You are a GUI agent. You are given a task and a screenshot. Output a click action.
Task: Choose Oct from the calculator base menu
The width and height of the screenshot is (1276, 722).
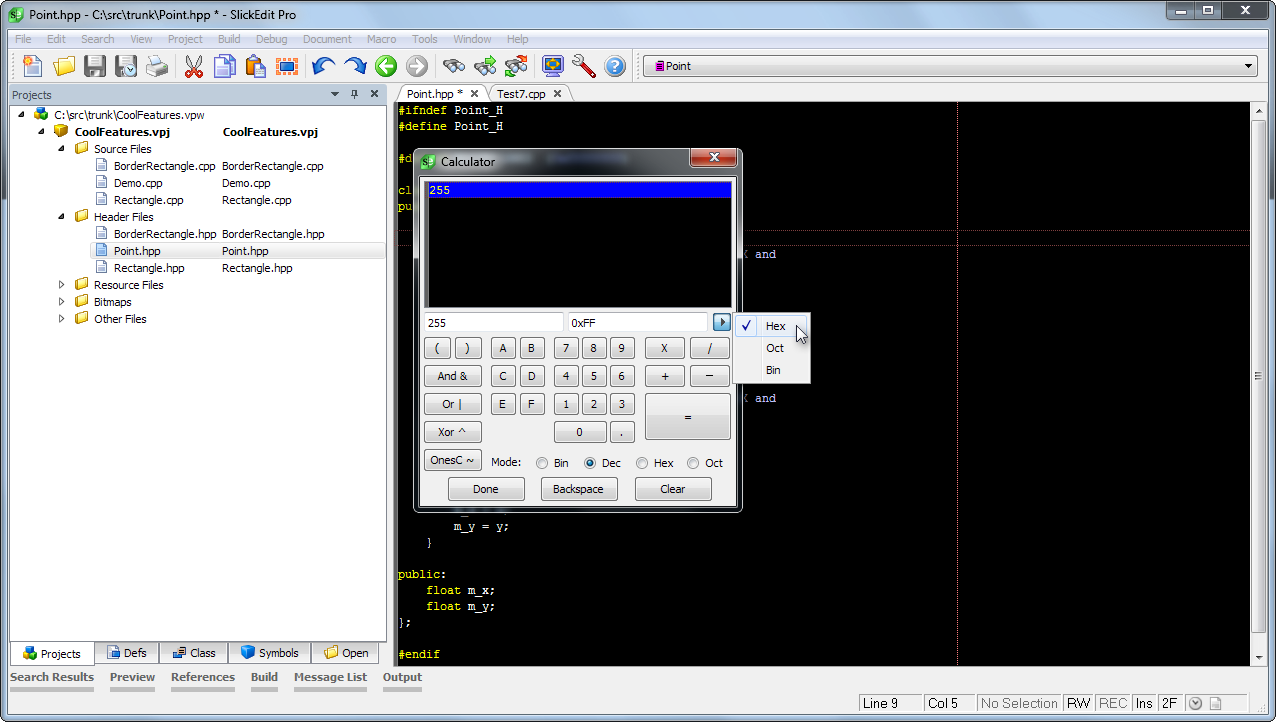pyautogui.click(x=774, y=348)
